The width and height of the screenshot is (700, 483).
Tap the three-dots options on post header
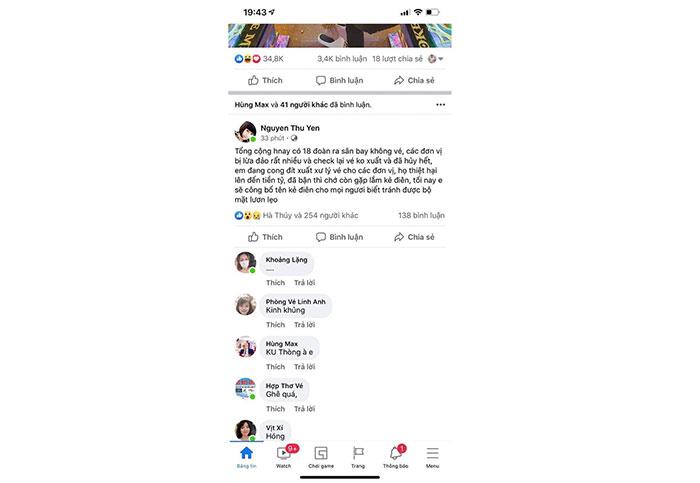point(441,104)
